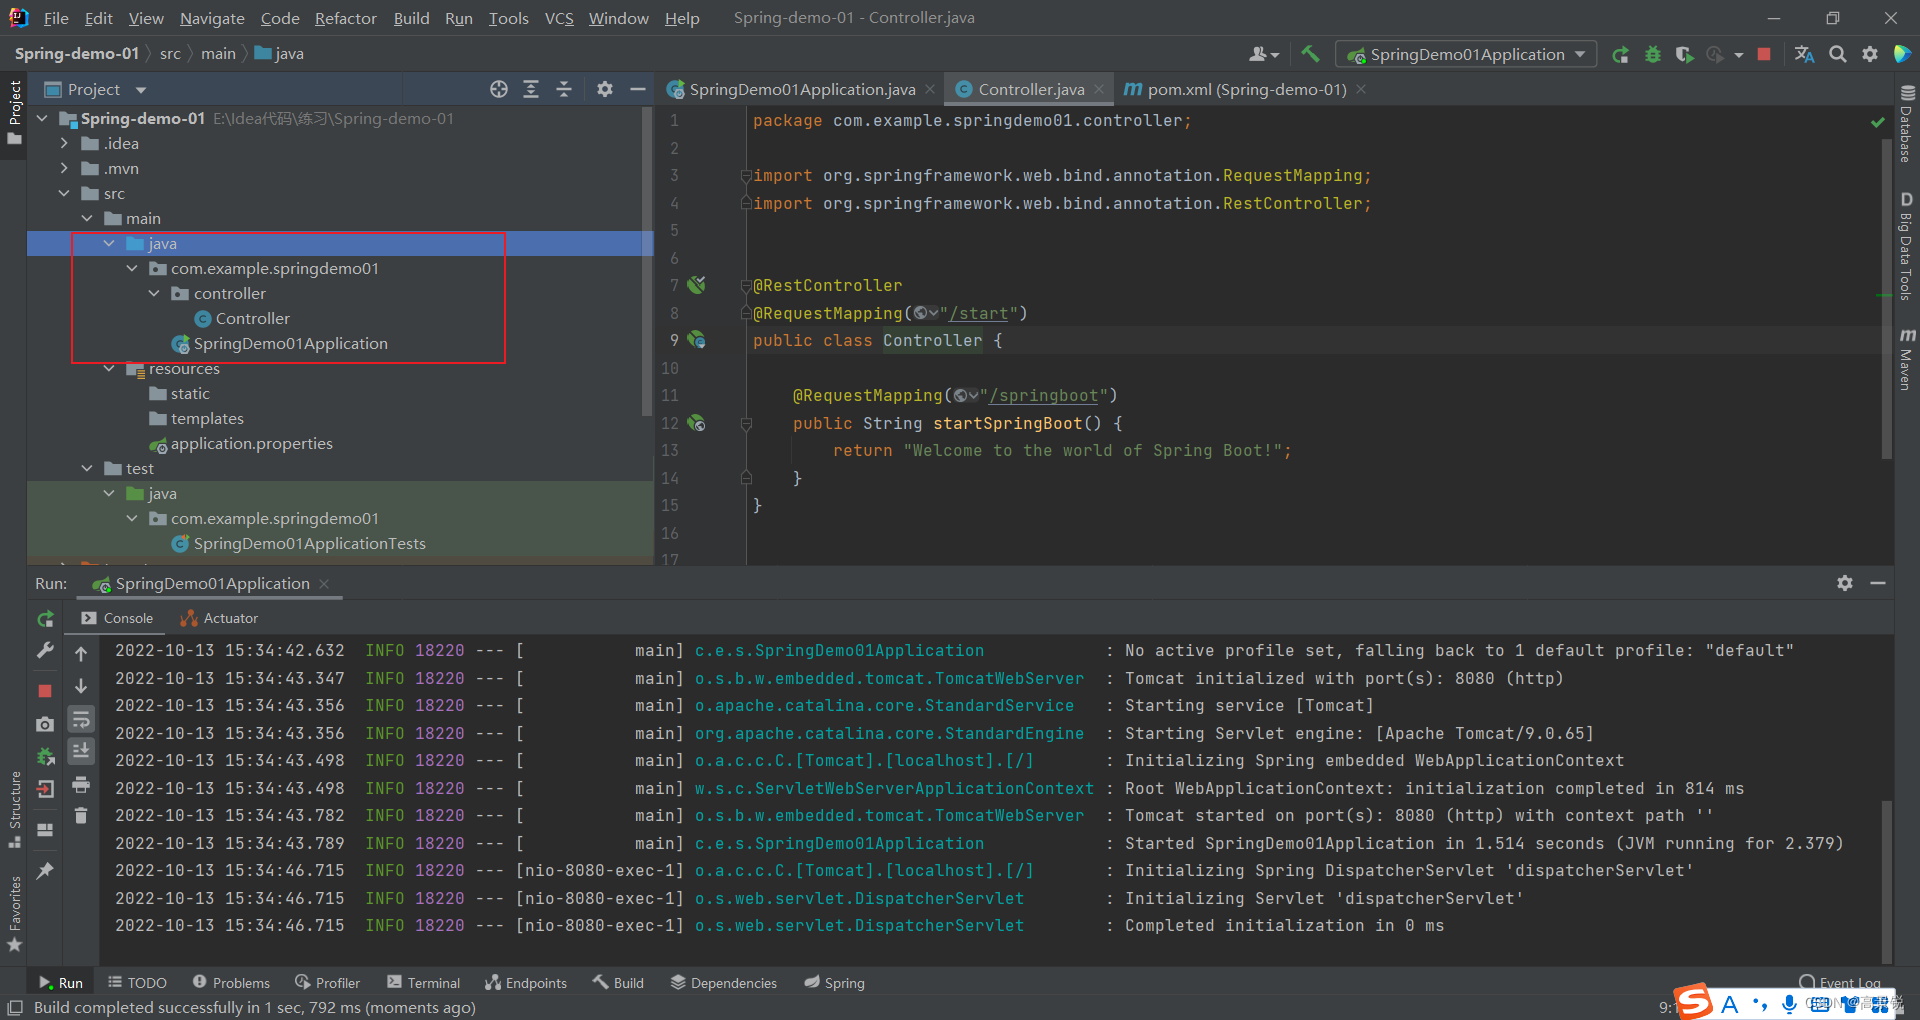
Task: Click /springboot URL mapping link
Action: (1044, 395)
